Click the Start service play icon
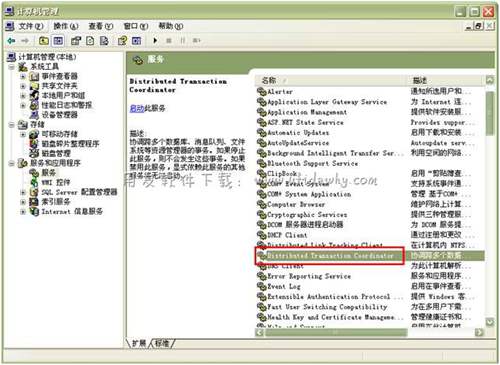Screen dimensions: 500x365 (x=155, y=41)
